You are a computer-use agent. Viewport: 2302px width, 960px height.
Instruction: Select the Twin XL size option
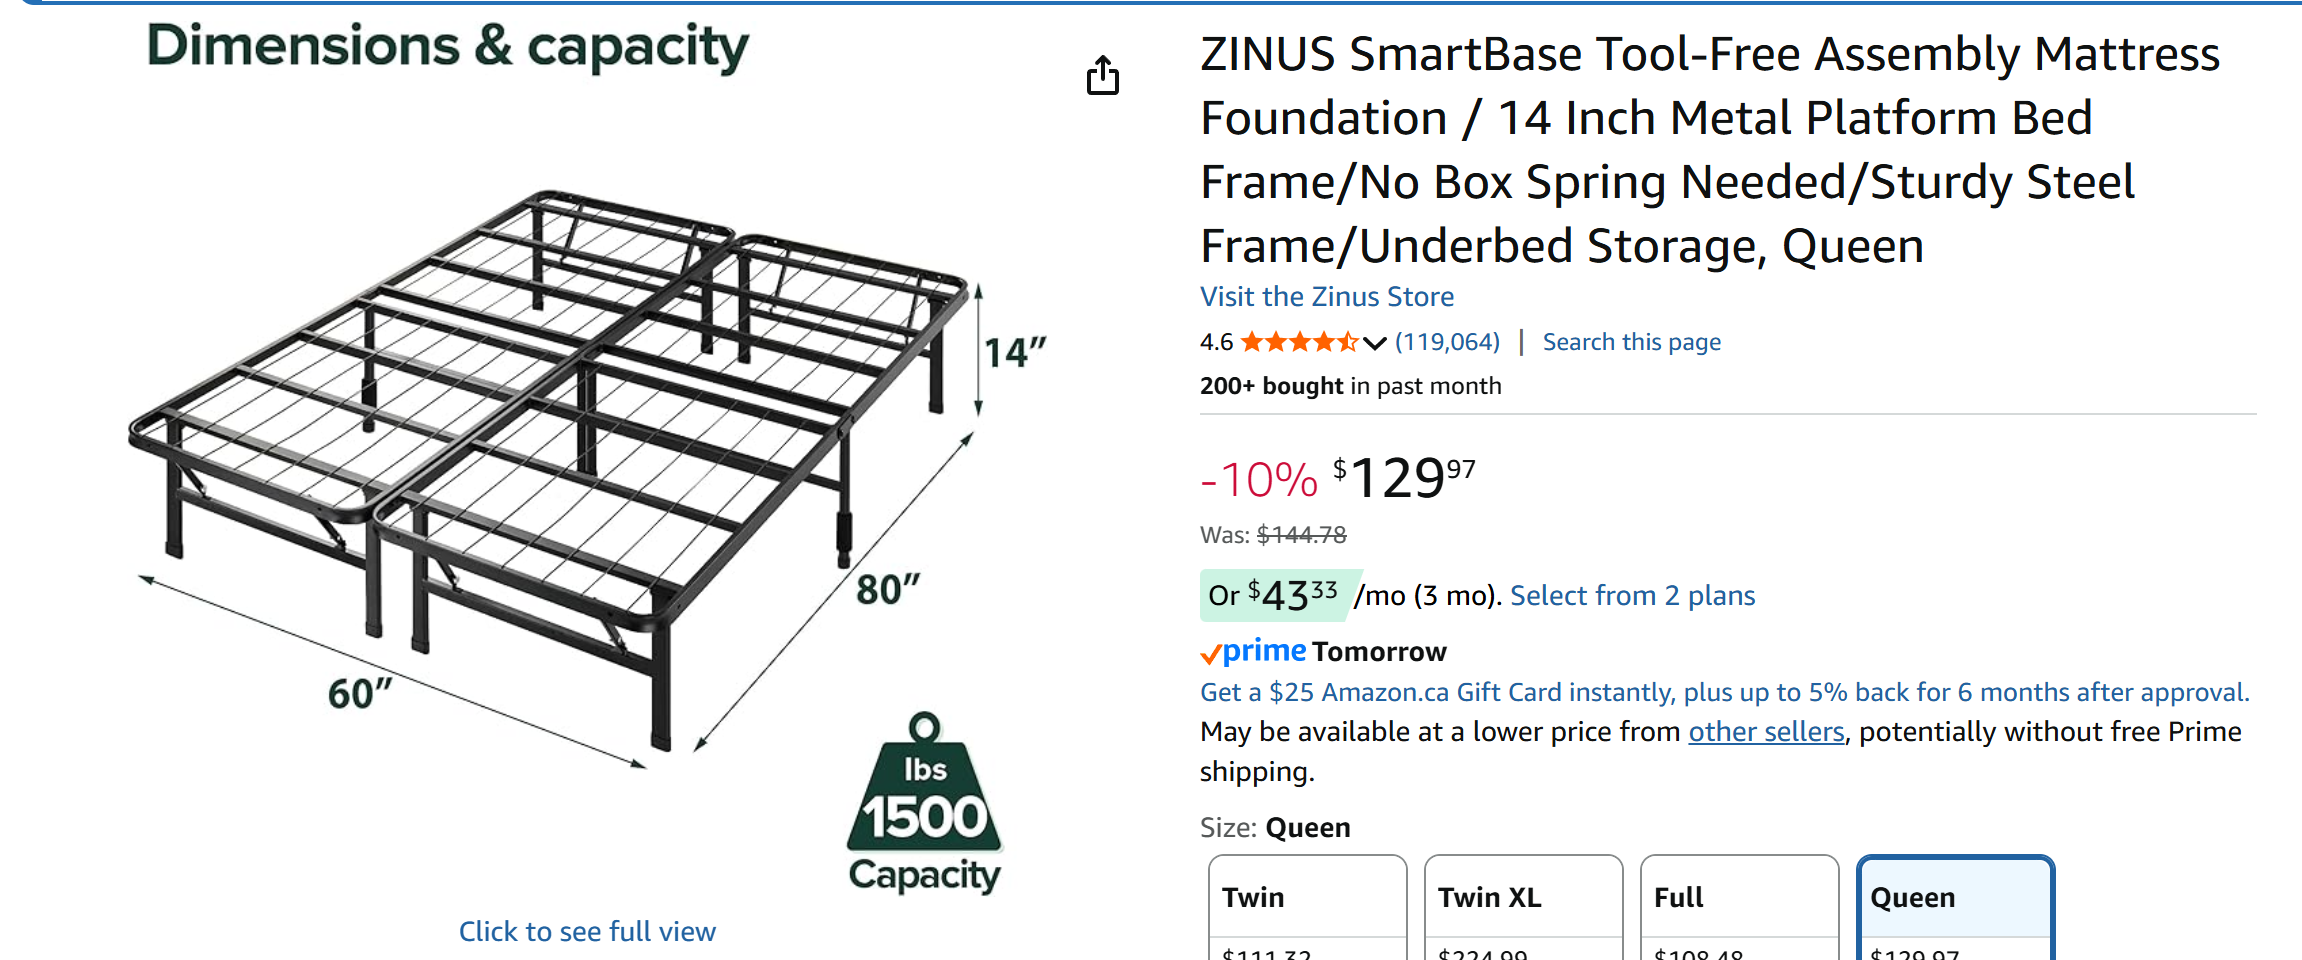click(x=1523, y=906)
